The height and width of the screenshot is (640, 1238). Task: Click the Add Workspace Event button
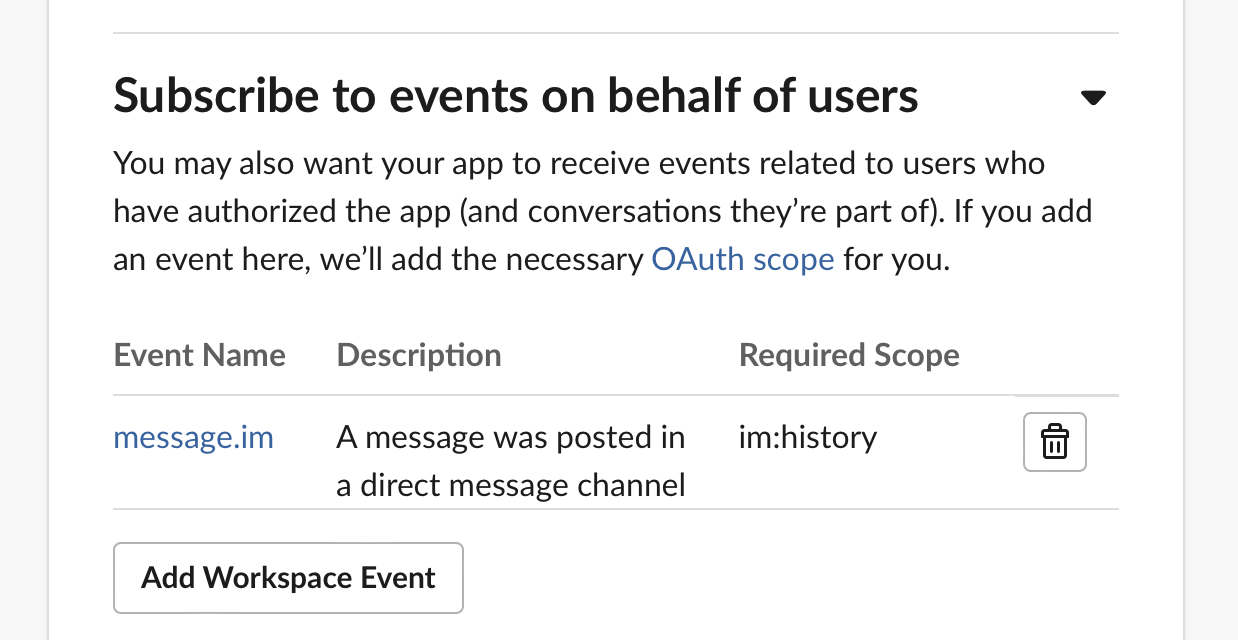tap(288, 577)
